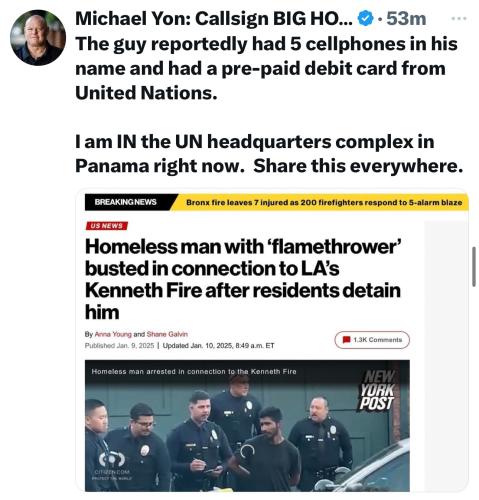Click the Homeless man flamethrower headline

point(243,279)
